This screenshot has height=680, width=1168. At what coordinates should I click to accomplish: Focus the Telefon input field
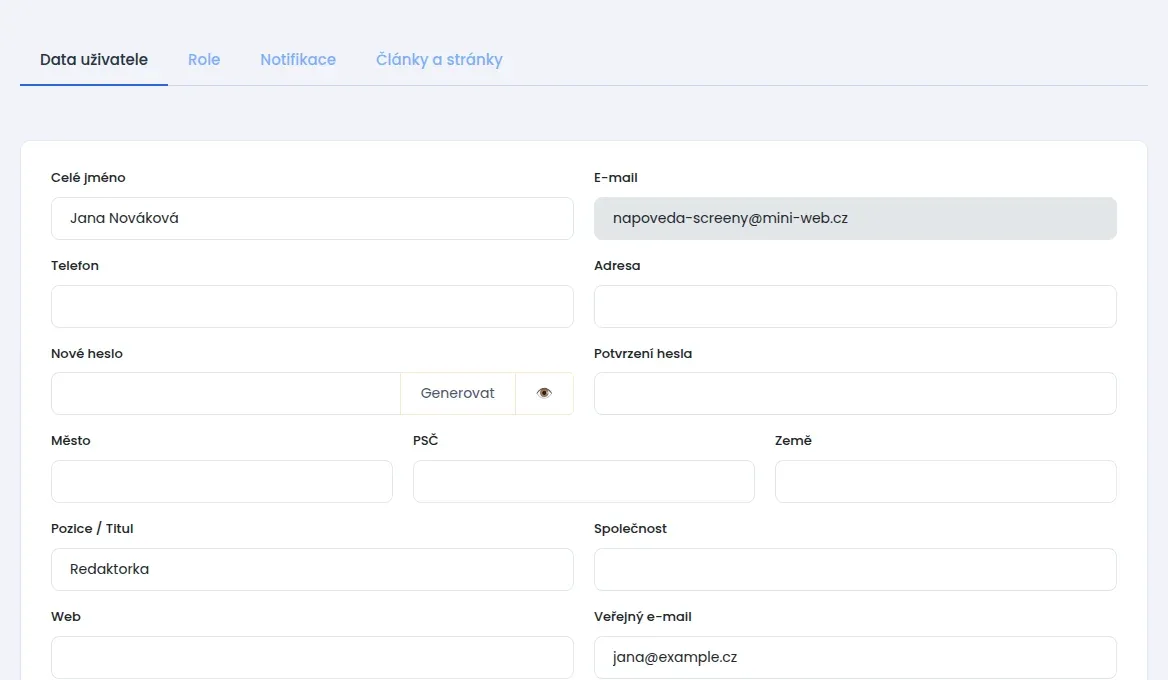312,306
